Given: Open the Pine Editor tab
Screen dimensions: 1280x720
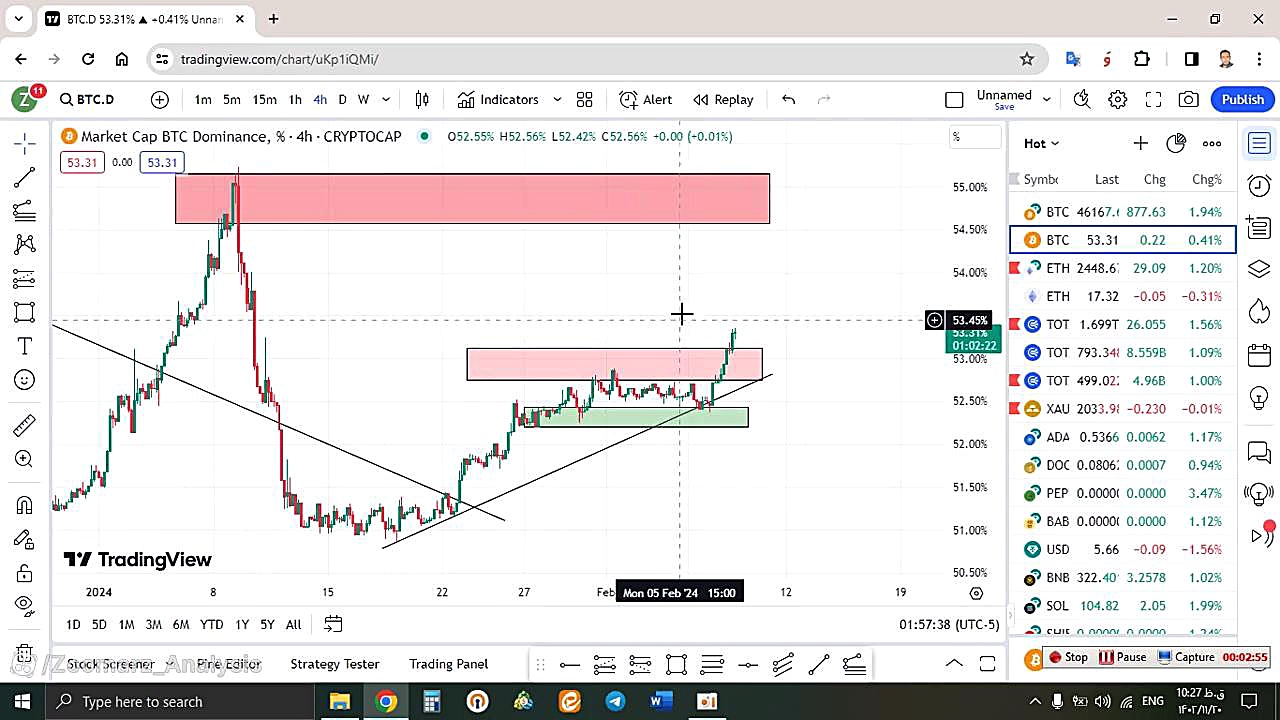Looking at the screenshot, I should coord(229,664).
